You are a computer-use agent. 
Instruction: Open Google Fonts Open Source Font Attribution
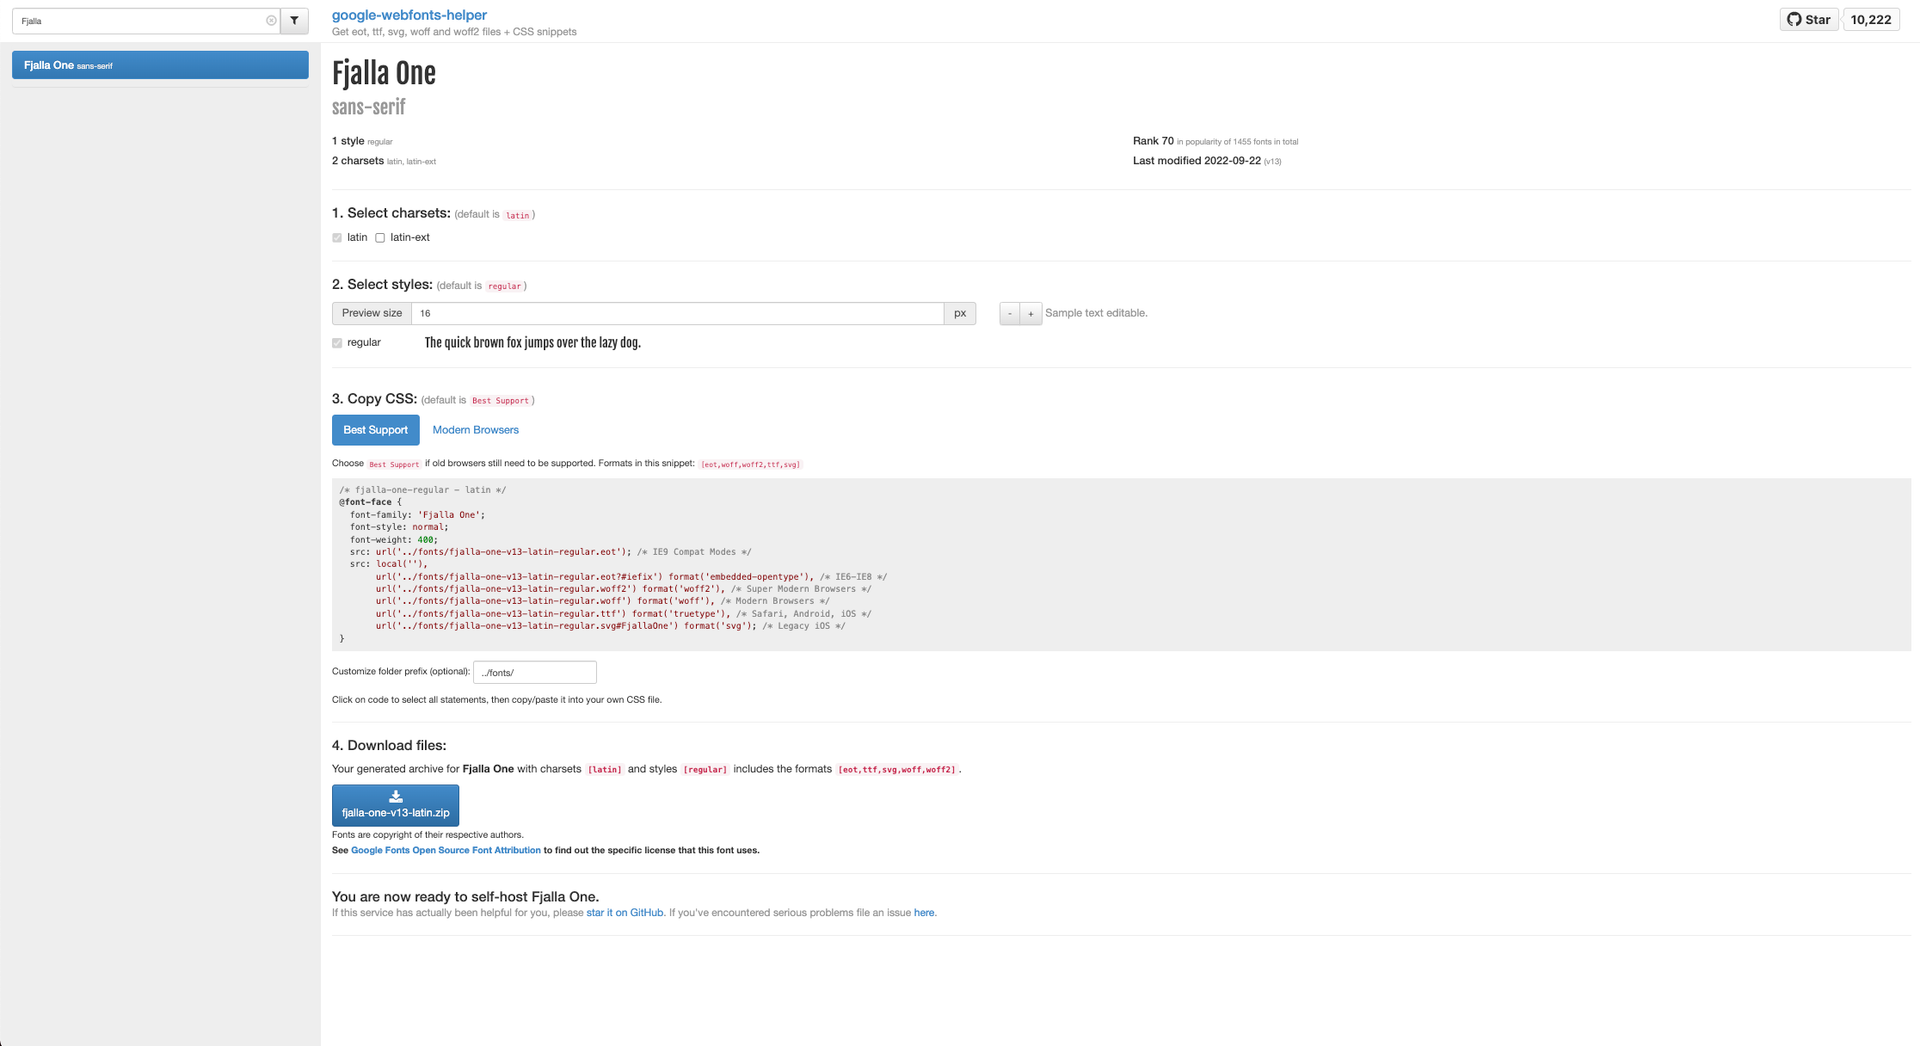point(445,850)
